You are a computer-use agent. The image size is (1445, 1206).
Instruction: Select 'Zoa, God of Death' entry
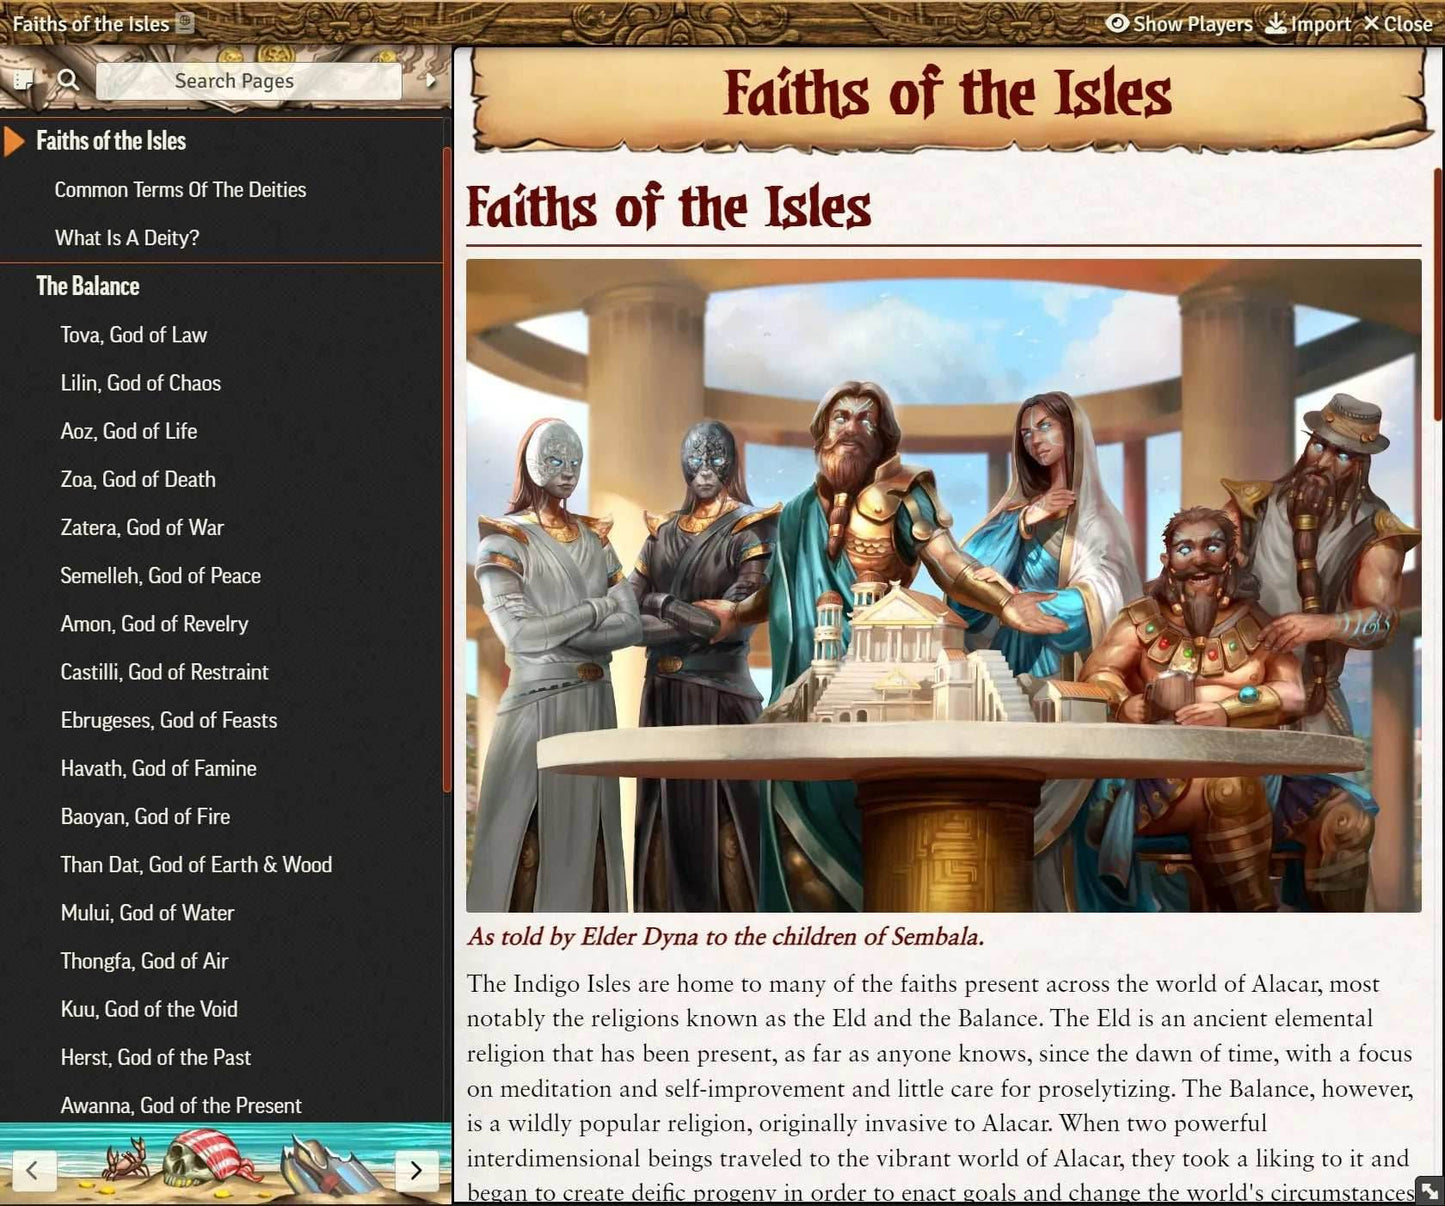point(137,479)
